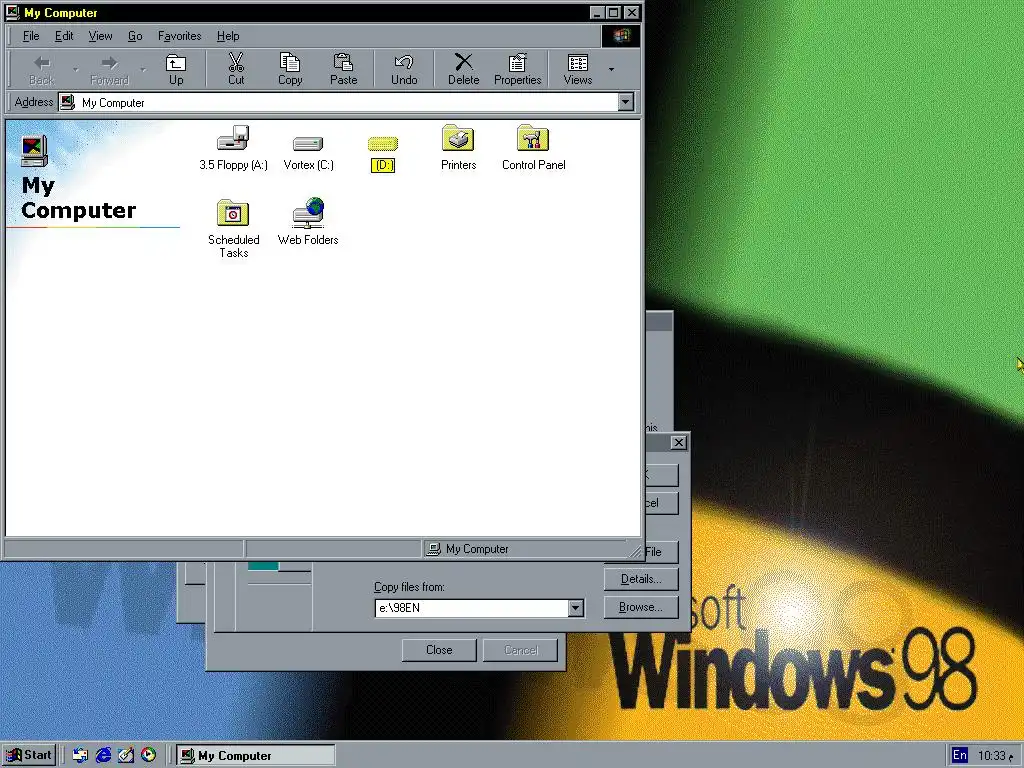Screen dimensions: 1024x768
Task: Click the Address bar My Computer field
Action: pyautogui.click(x=340, y=102)
